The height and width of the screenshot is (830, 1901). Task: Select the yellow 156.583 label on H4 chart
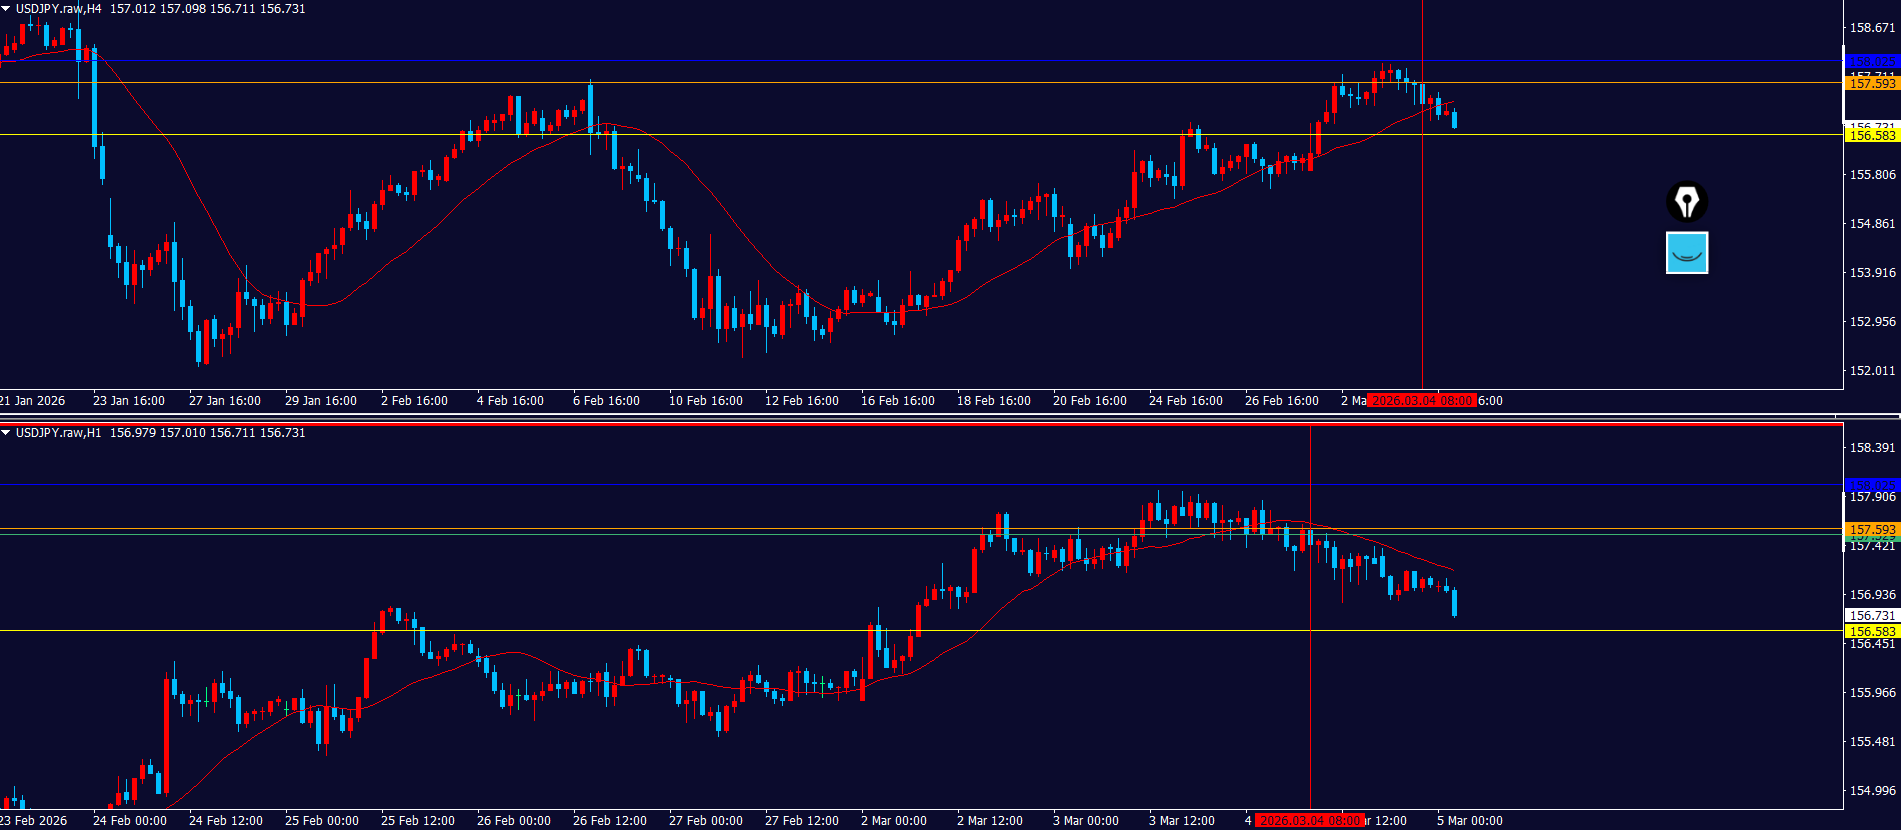click(1871, 136)
